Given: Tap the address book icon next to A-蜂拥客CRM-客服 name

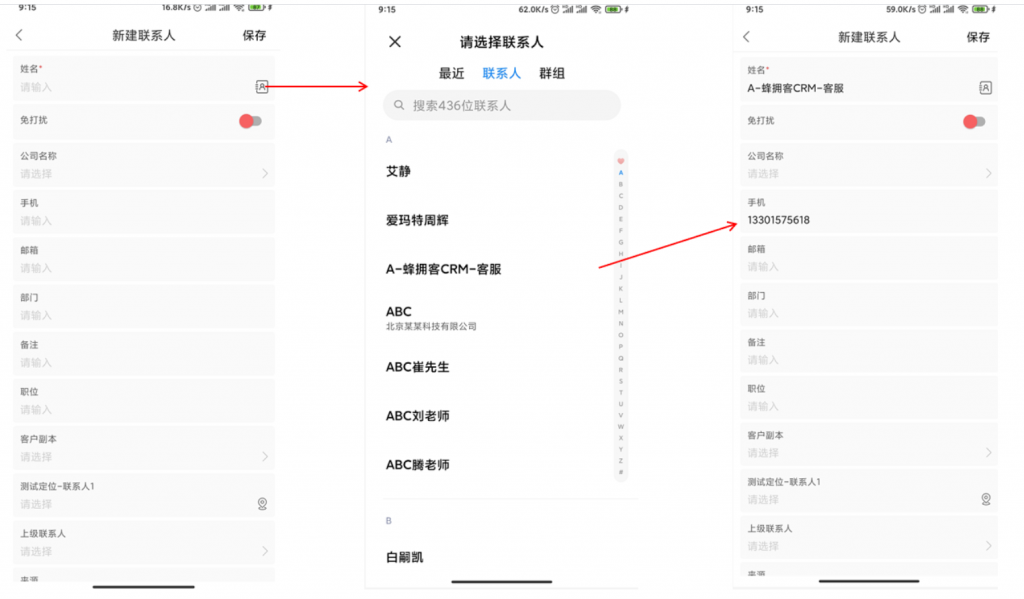Looking at the screenshot, I should (985, 88).
